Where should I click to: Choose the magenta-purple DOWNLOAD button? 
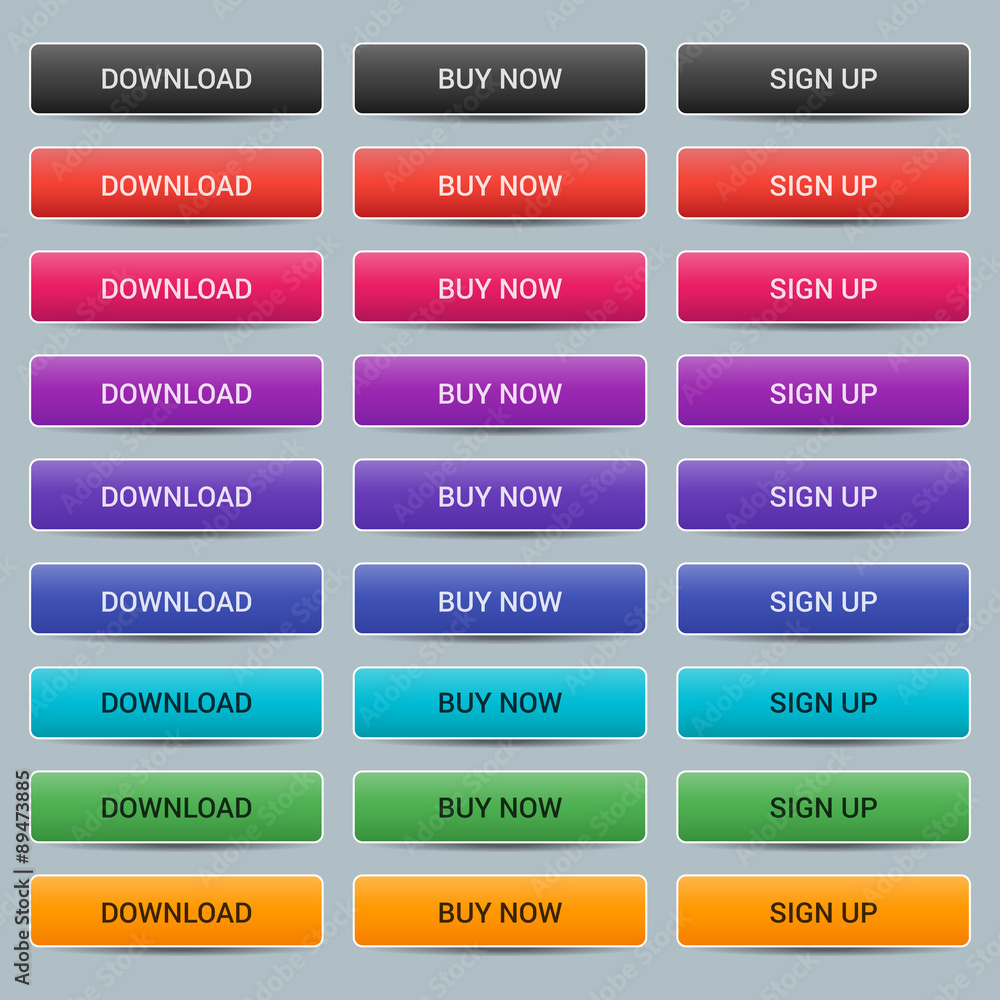[x=176, y=391]
